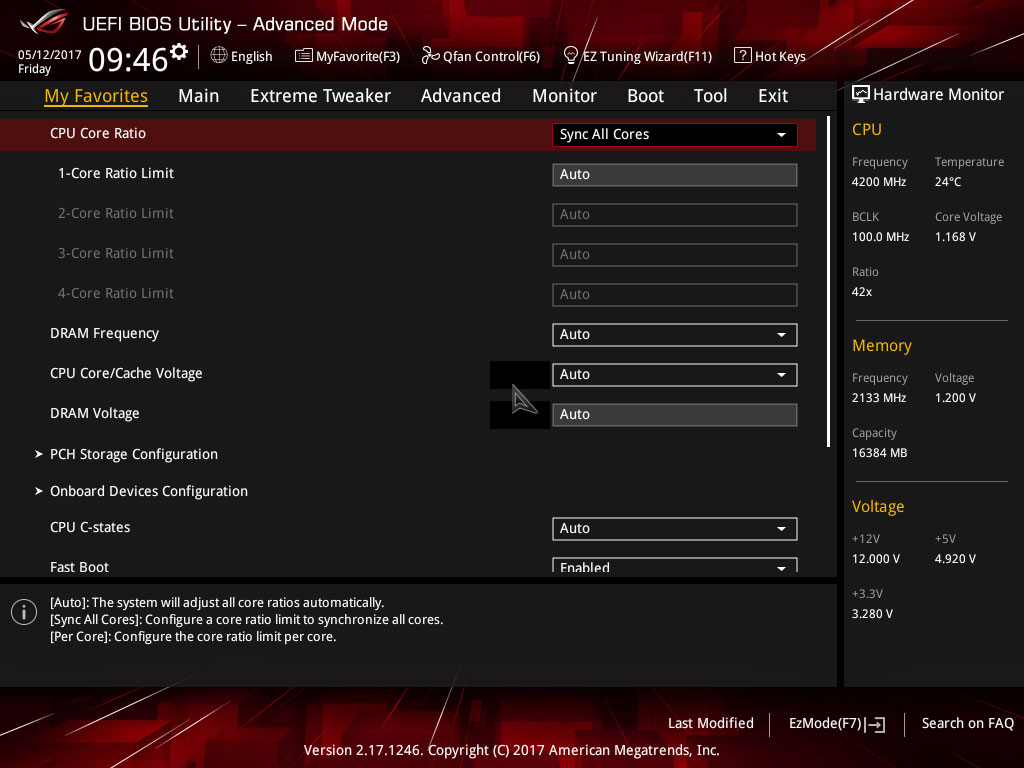The width and height of the screenshot is (1024, 768).
Task: Click the Hardware Monitor display icon
Action: click(861, 94)
